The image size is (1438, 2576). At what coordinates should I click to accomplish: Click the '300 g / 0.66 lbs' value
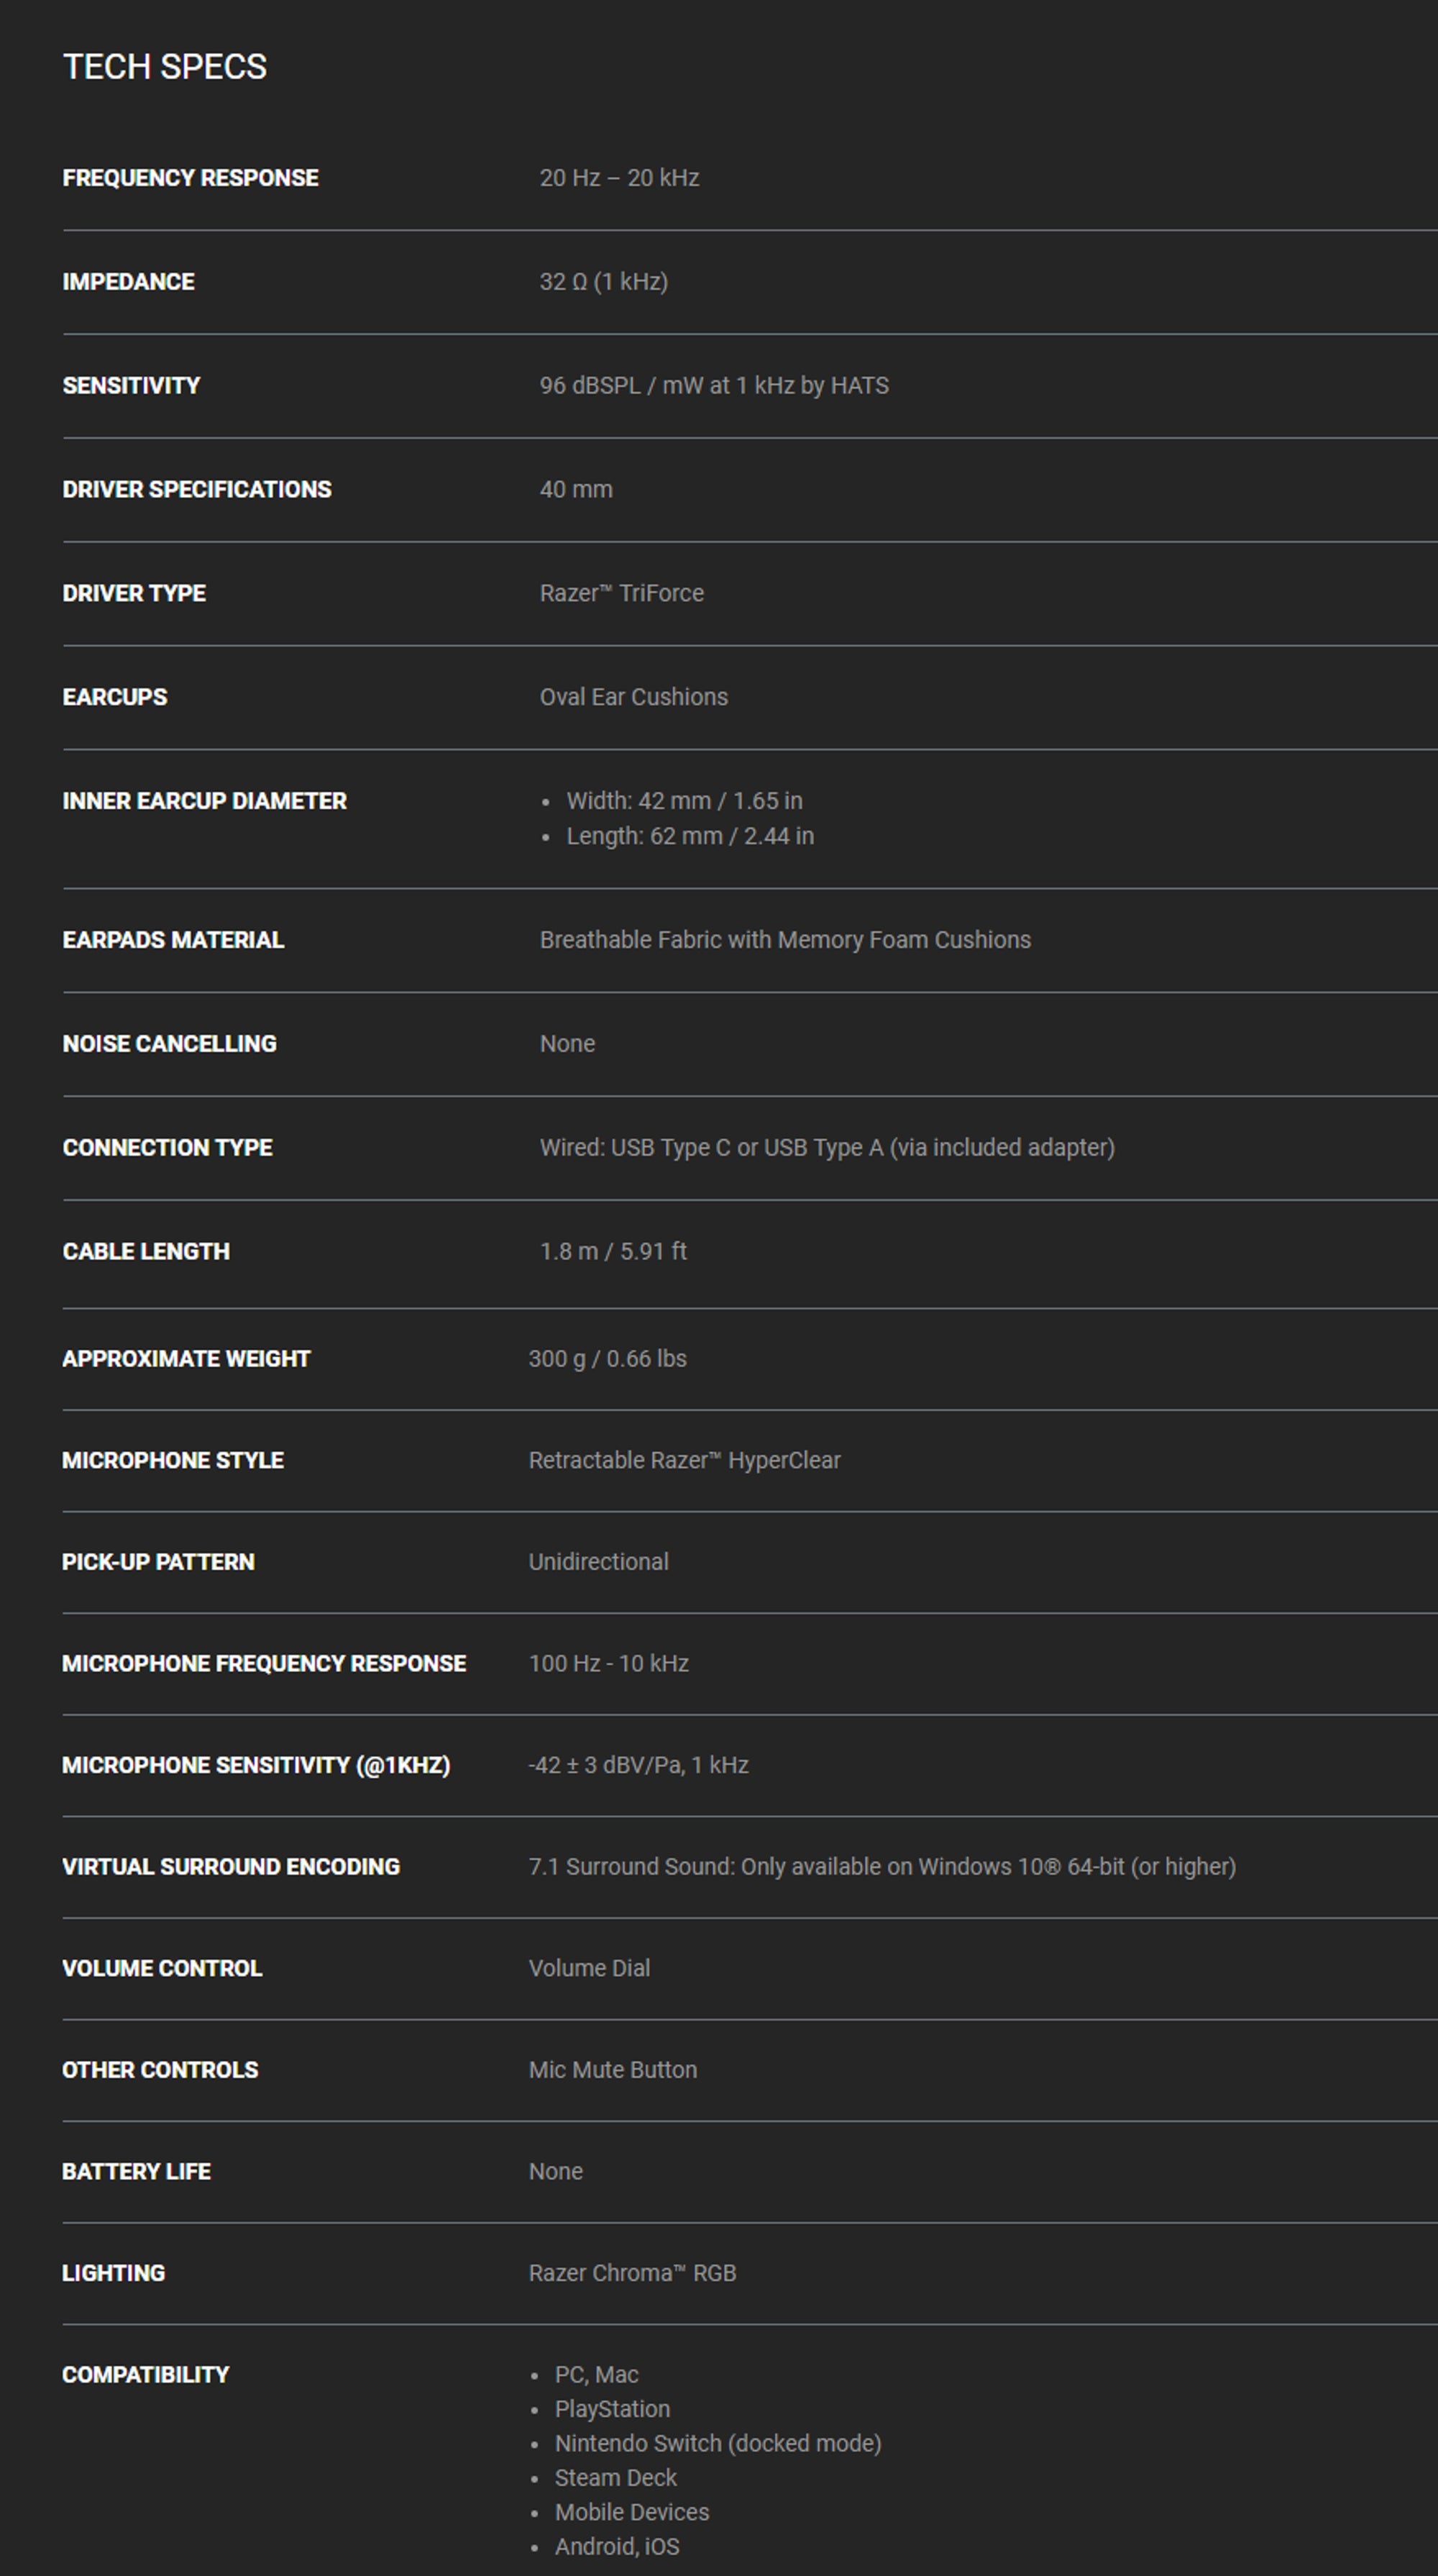coord(608,1360)
